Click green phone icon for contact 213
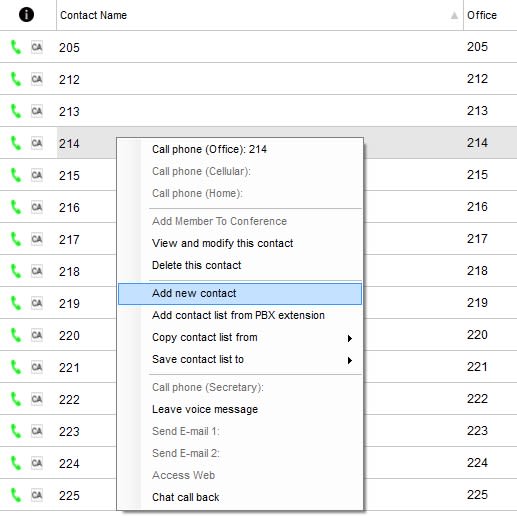The height and width of the screenshot is (516, 517). pyautogui.click(x=16, y=111)
